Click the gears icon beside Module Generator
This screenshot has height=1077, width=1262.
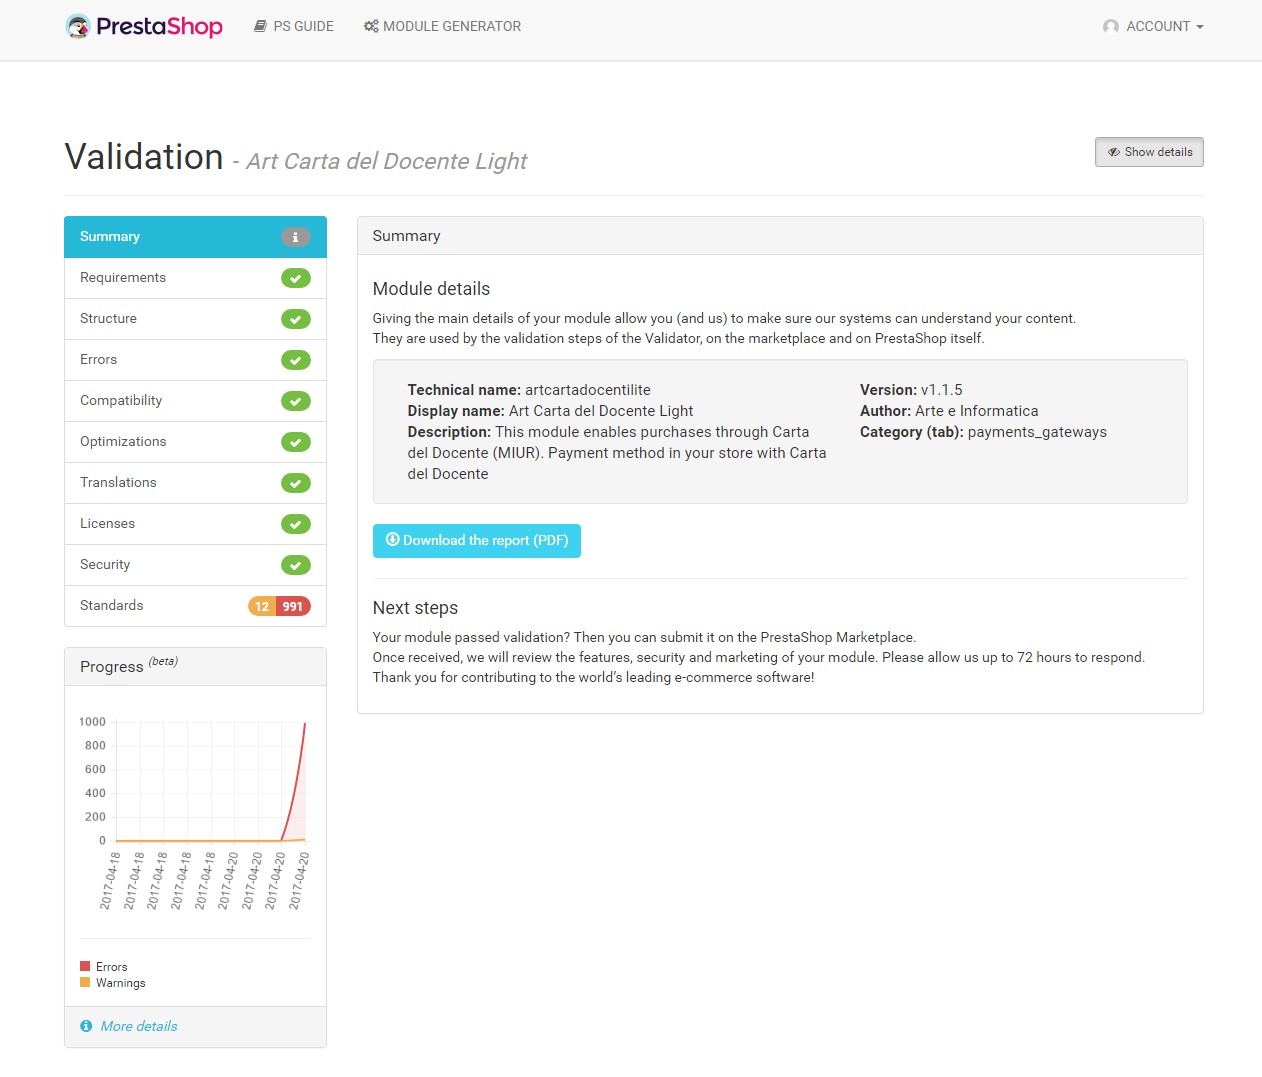371,26
